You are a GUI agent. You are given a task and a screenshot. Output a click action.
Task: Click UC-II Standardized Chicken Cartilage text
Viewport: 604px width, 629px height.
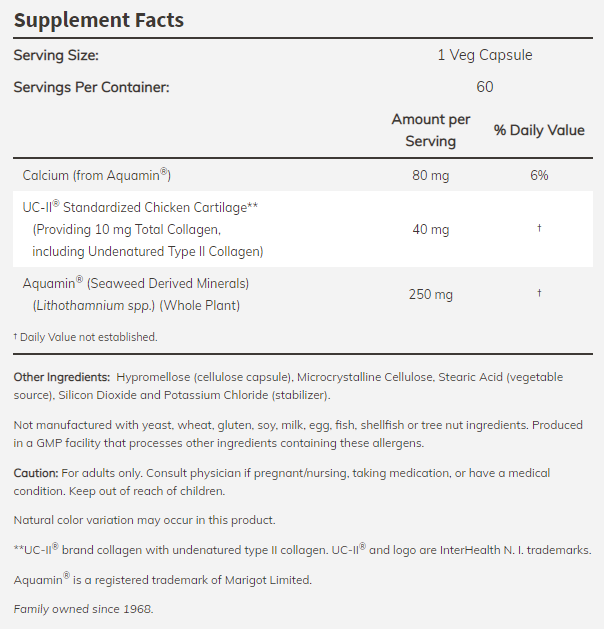140,207
